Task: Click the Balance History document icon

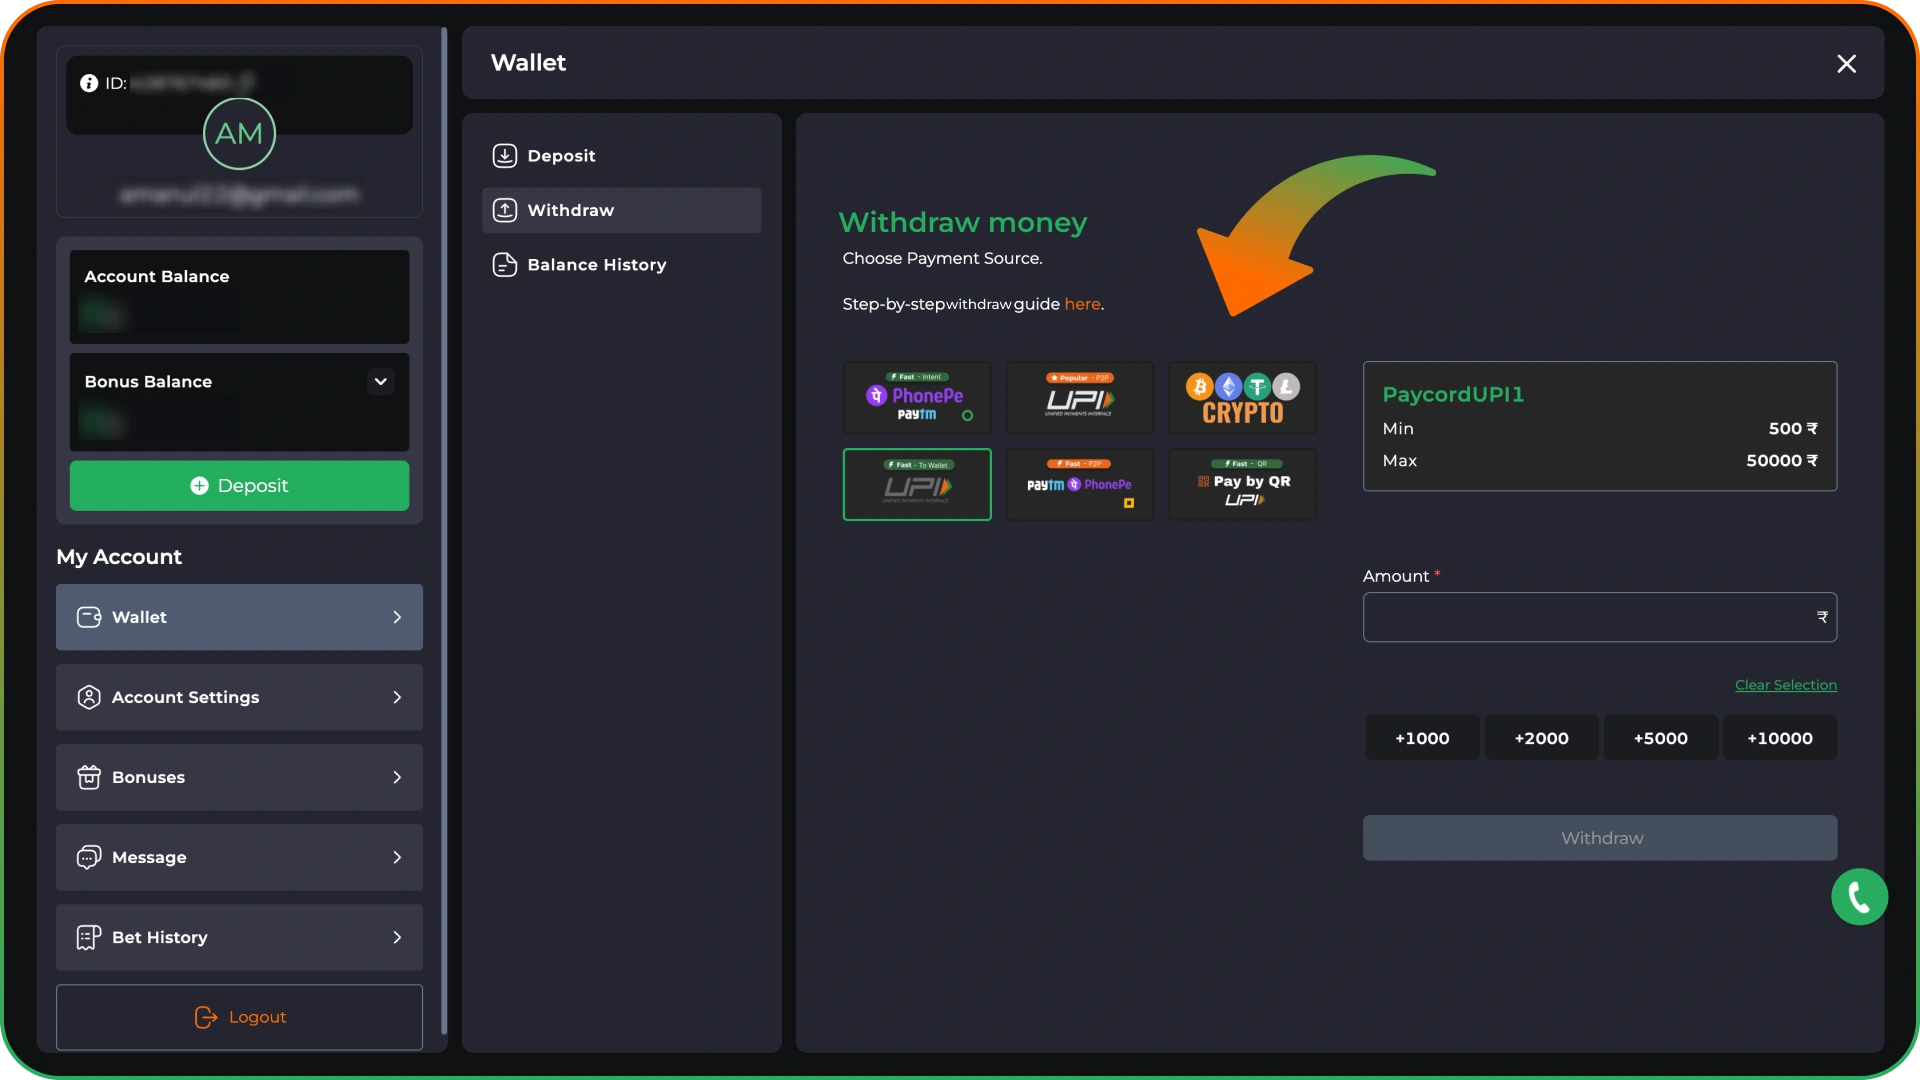Action: (505, 265)
